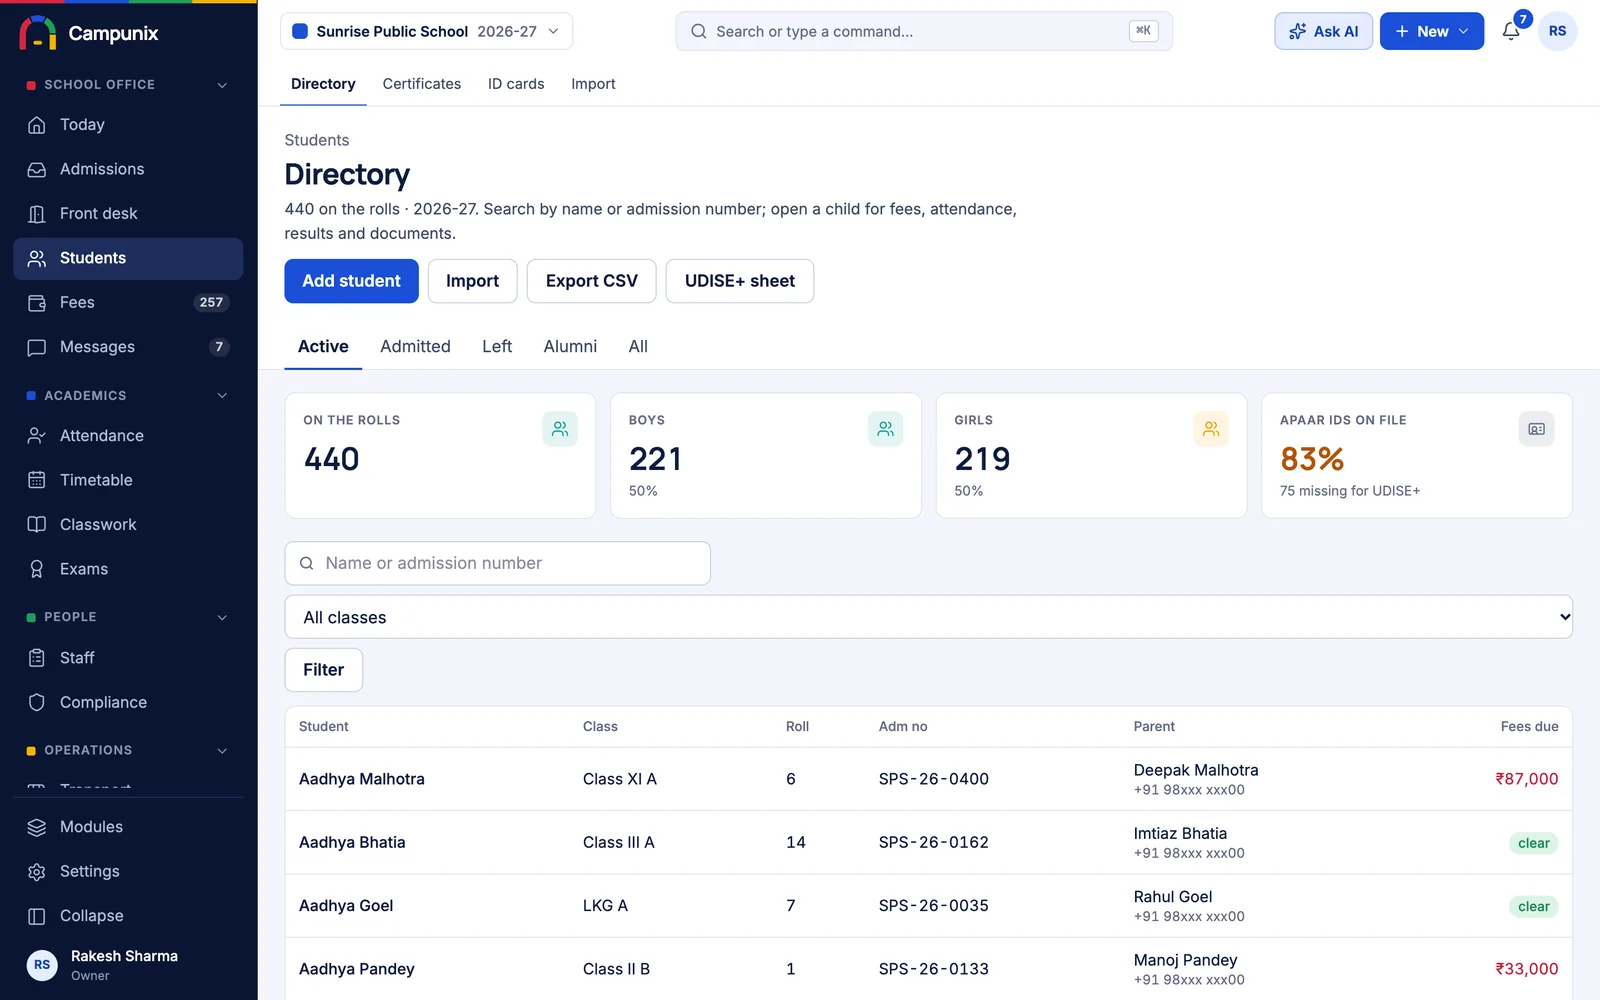Switch to the ID cards tab
Viewport: 1600px width, 1000px height.
point(516,84)
